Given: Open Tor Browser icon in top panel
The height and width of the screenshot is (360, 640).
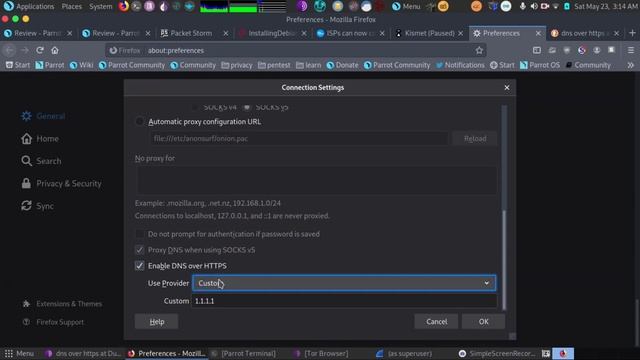Looking at the screenshot, I should click(x=302, y=6).
